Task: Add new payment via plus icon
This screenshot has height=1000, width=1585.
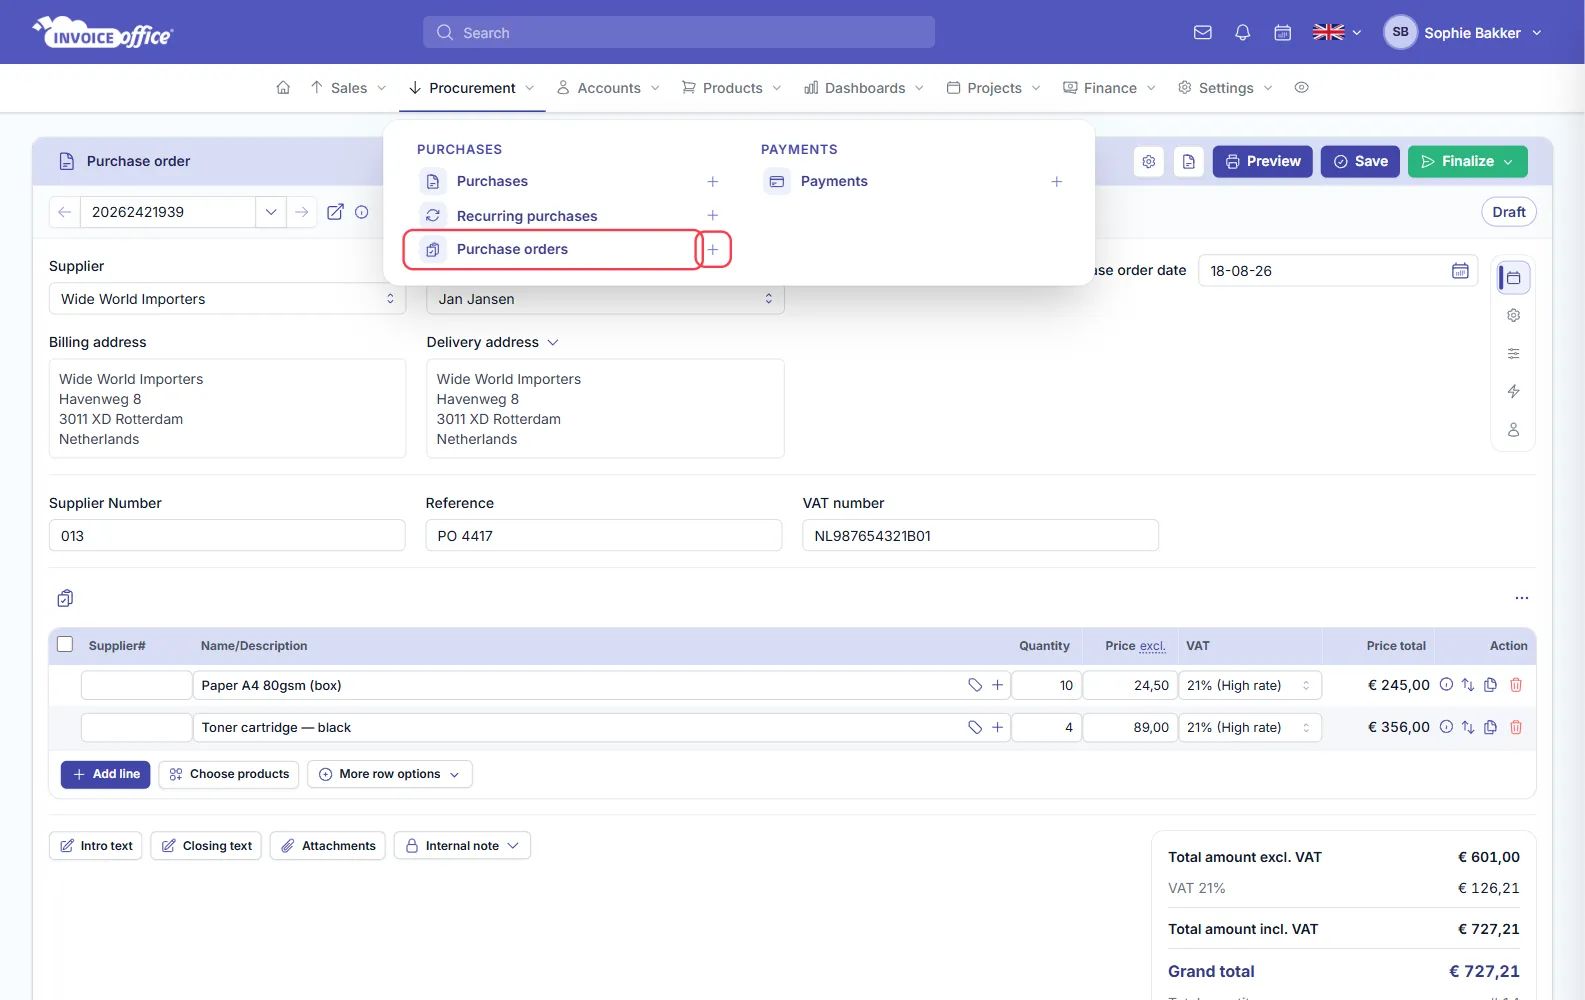Action: (1056, 181)
